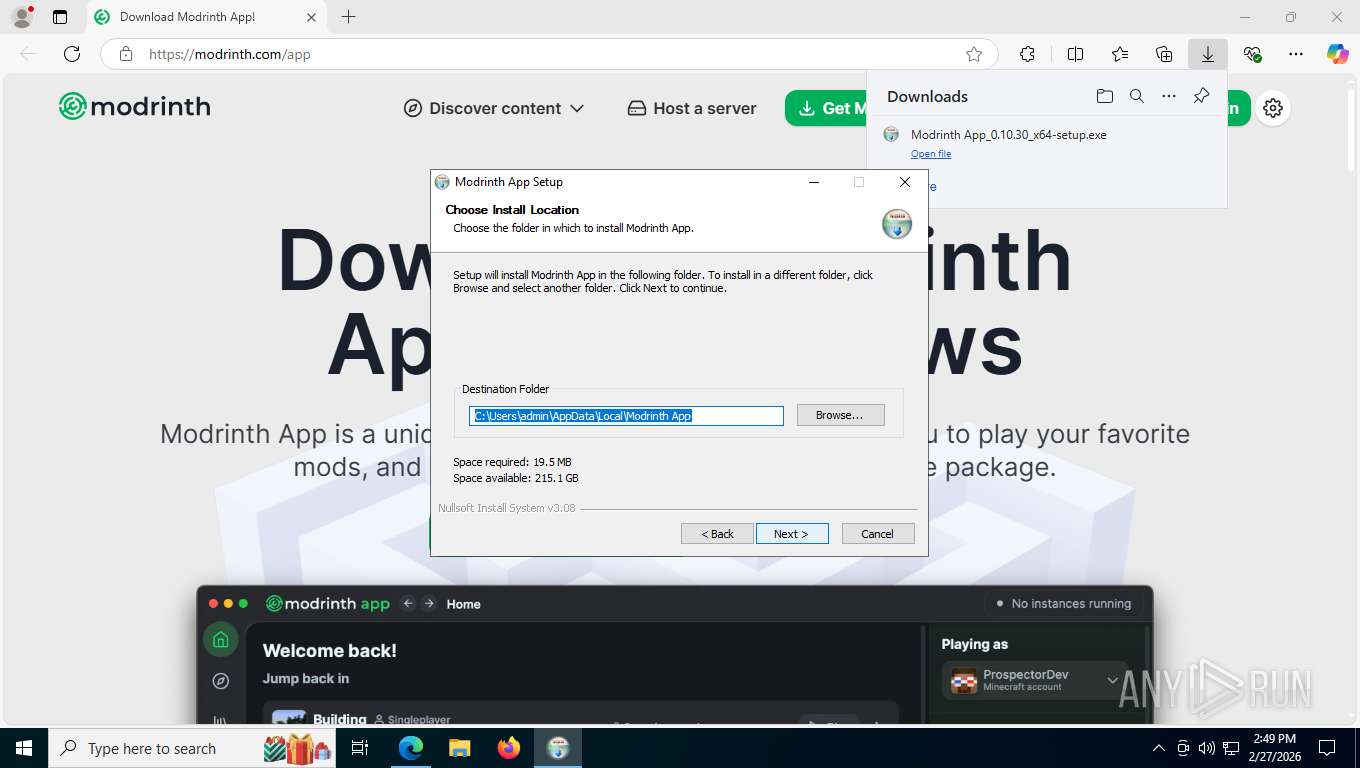1360x768 pixels.
Task: Click the address bar URL
Action: (x=230, y=54)
